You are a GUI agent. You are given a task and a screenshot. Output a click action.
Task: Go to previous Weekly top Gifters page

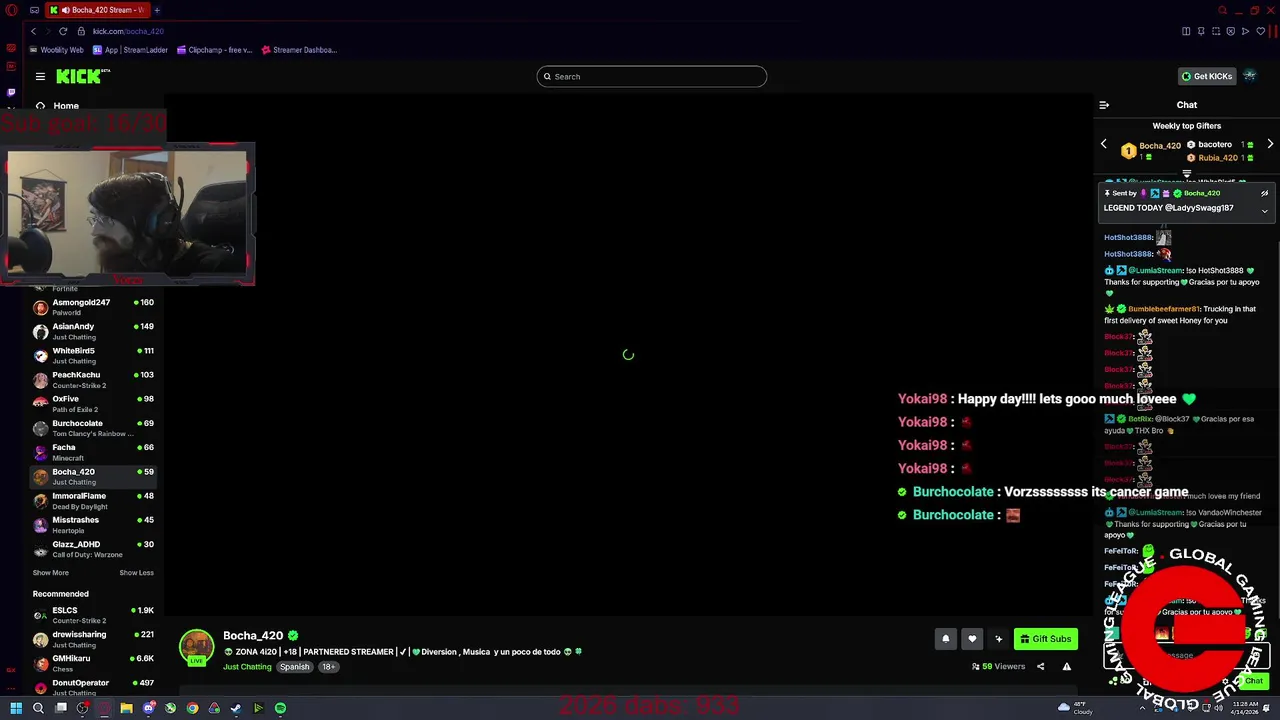pos(1104,144)
